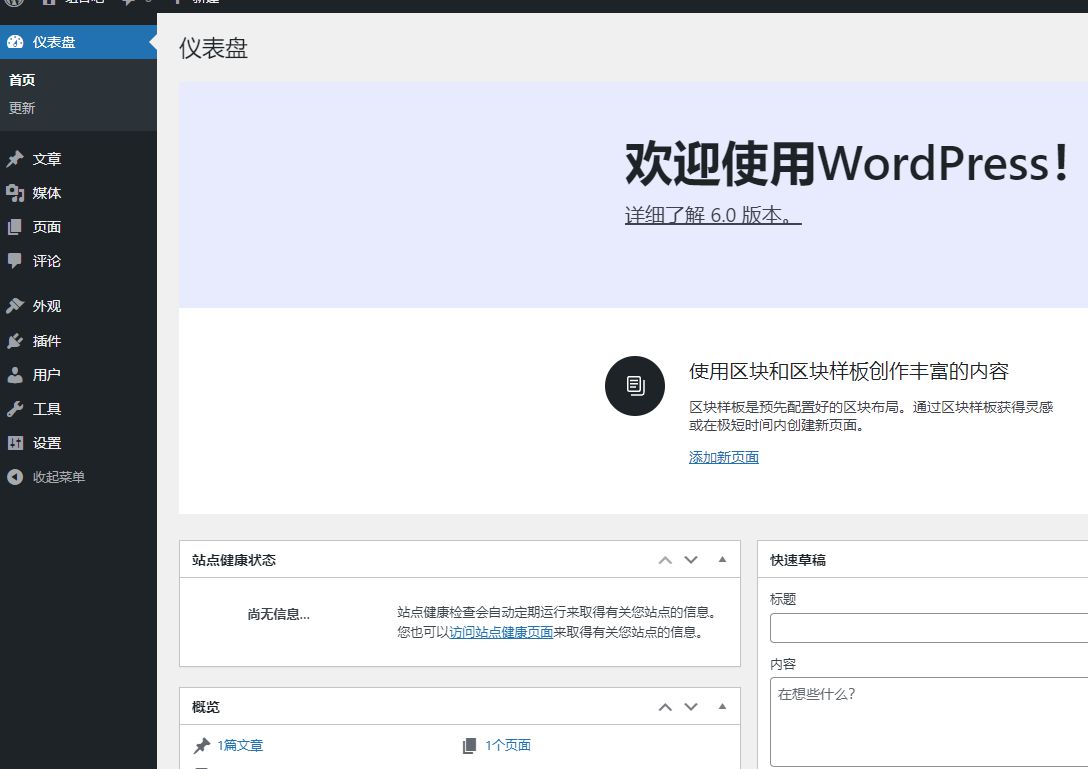Click the 概览 panel title
The image size is (1088, 769).
pos(205,707)
